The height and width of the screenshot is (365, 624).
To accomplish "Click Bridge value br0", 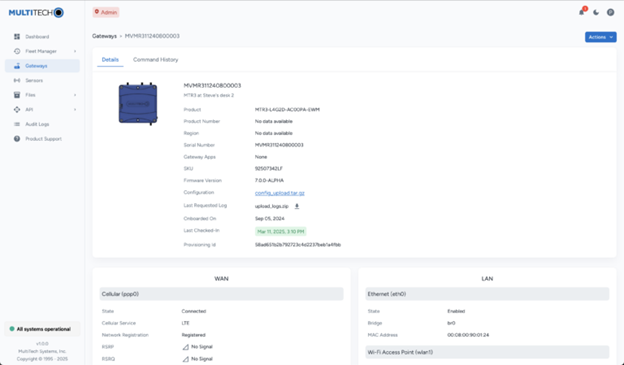I will (451, 323).
